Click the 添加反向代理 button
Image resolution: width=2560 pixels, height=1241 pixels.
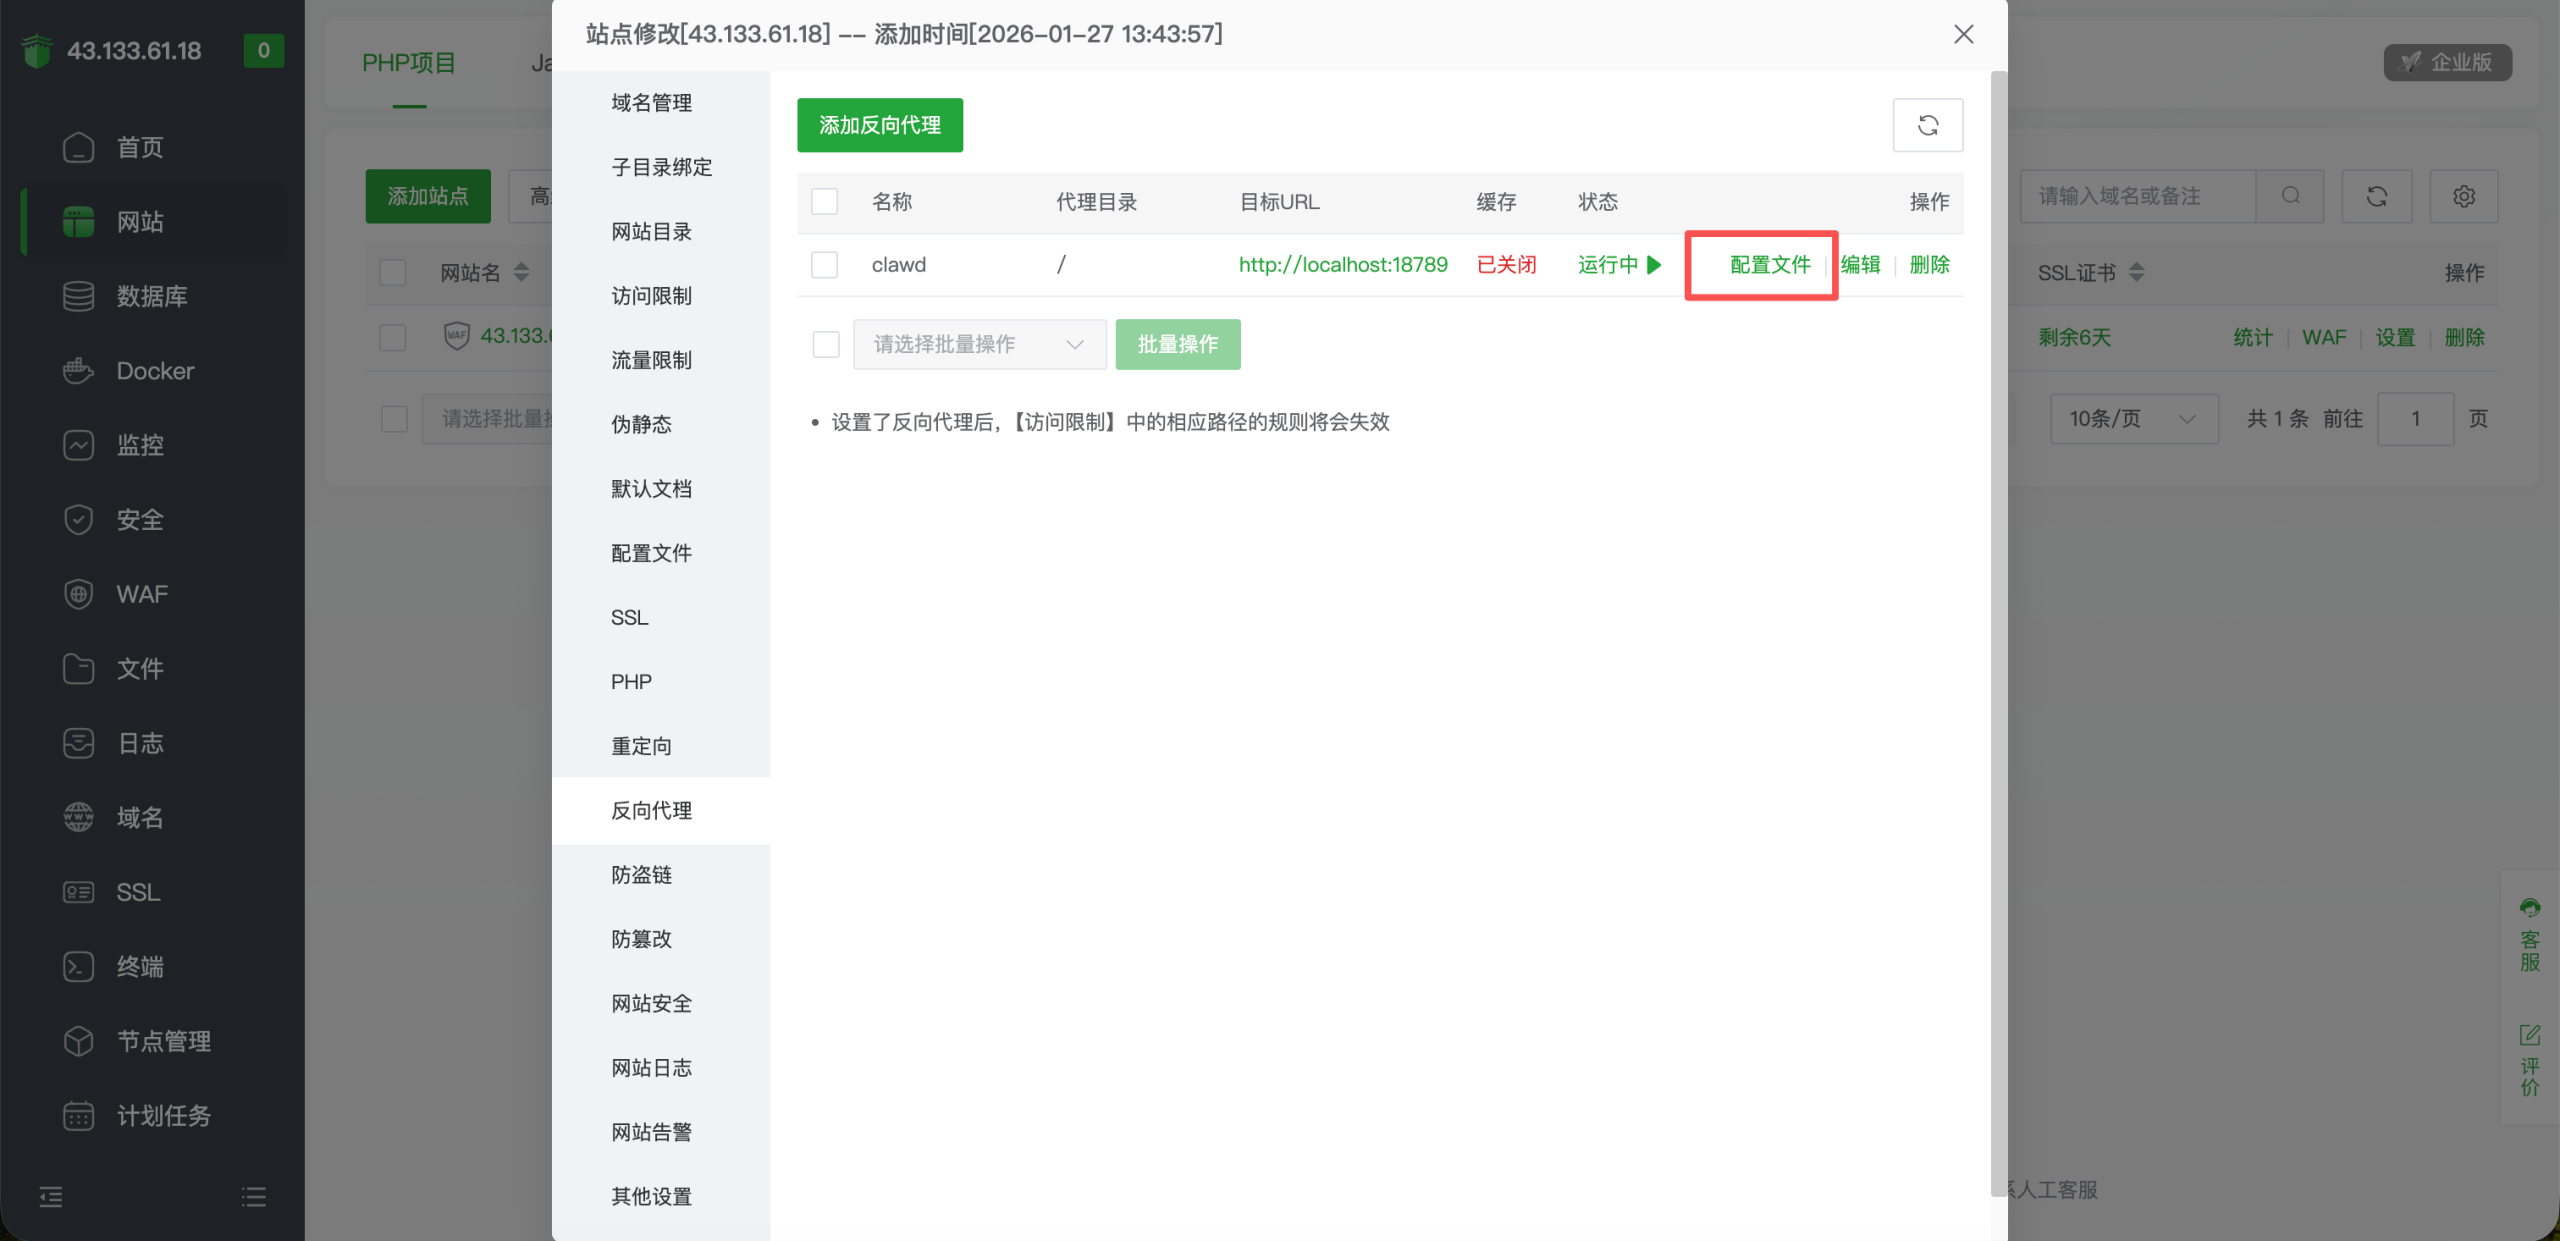(879, 125)
